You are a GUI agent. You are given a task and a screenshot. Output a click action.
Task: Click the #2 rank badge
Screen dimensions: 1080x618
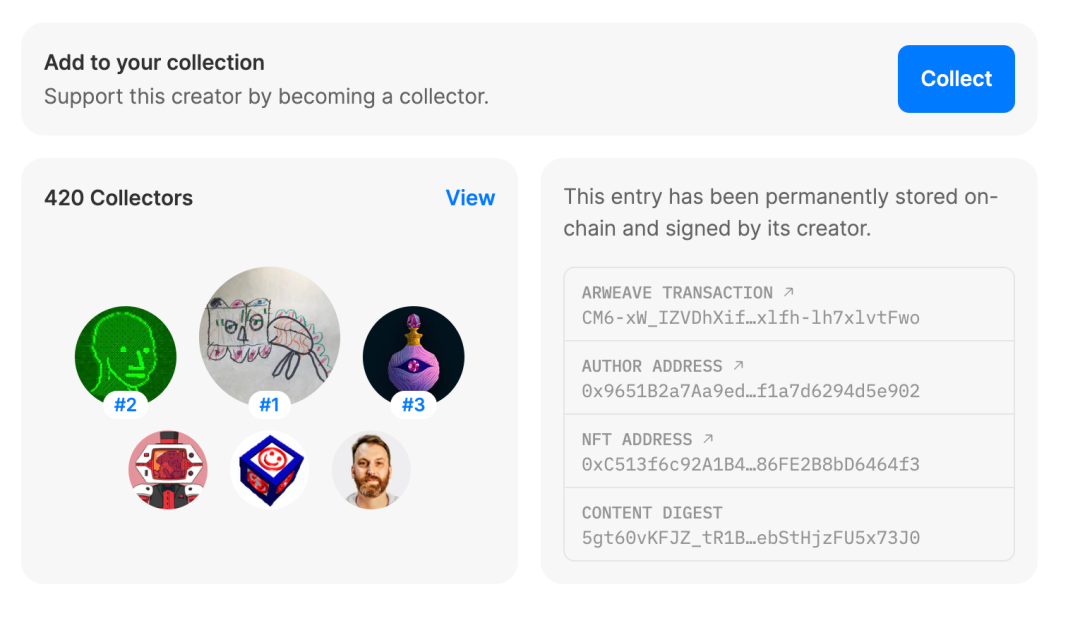click(x=126, y=405)
